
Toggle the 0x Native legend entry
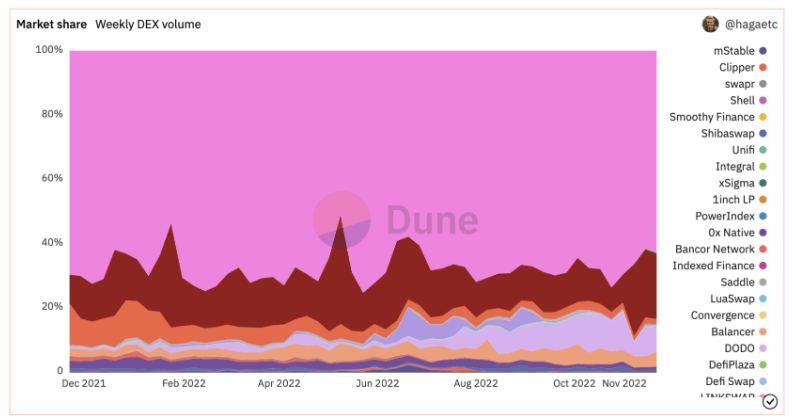pos(737,233)
